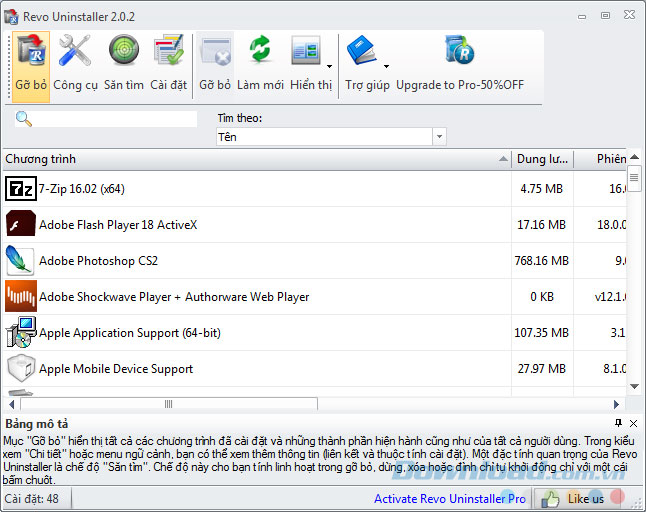Click Upgrade to Pro-50%OFF icon
The image size is (646, 512).
(459, 50)
